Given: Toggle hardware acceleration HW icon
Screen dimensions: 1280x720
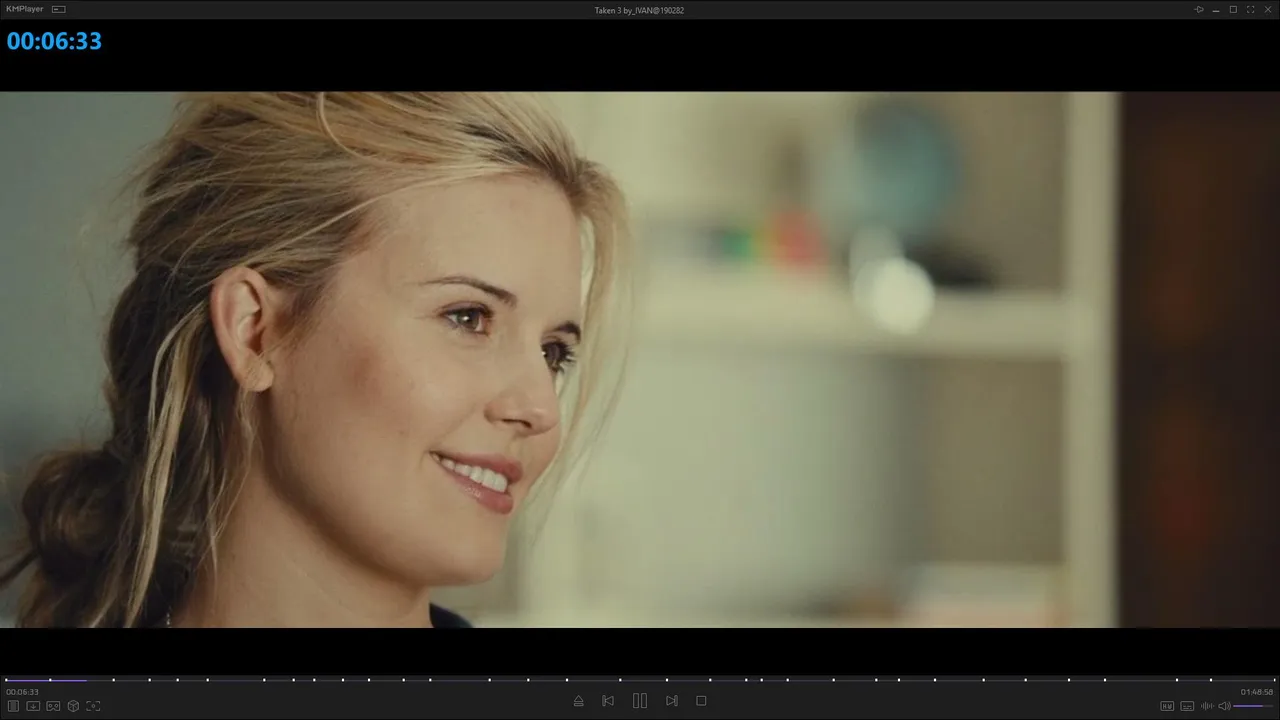Looking at the screenshot, I should point(1167,706).
